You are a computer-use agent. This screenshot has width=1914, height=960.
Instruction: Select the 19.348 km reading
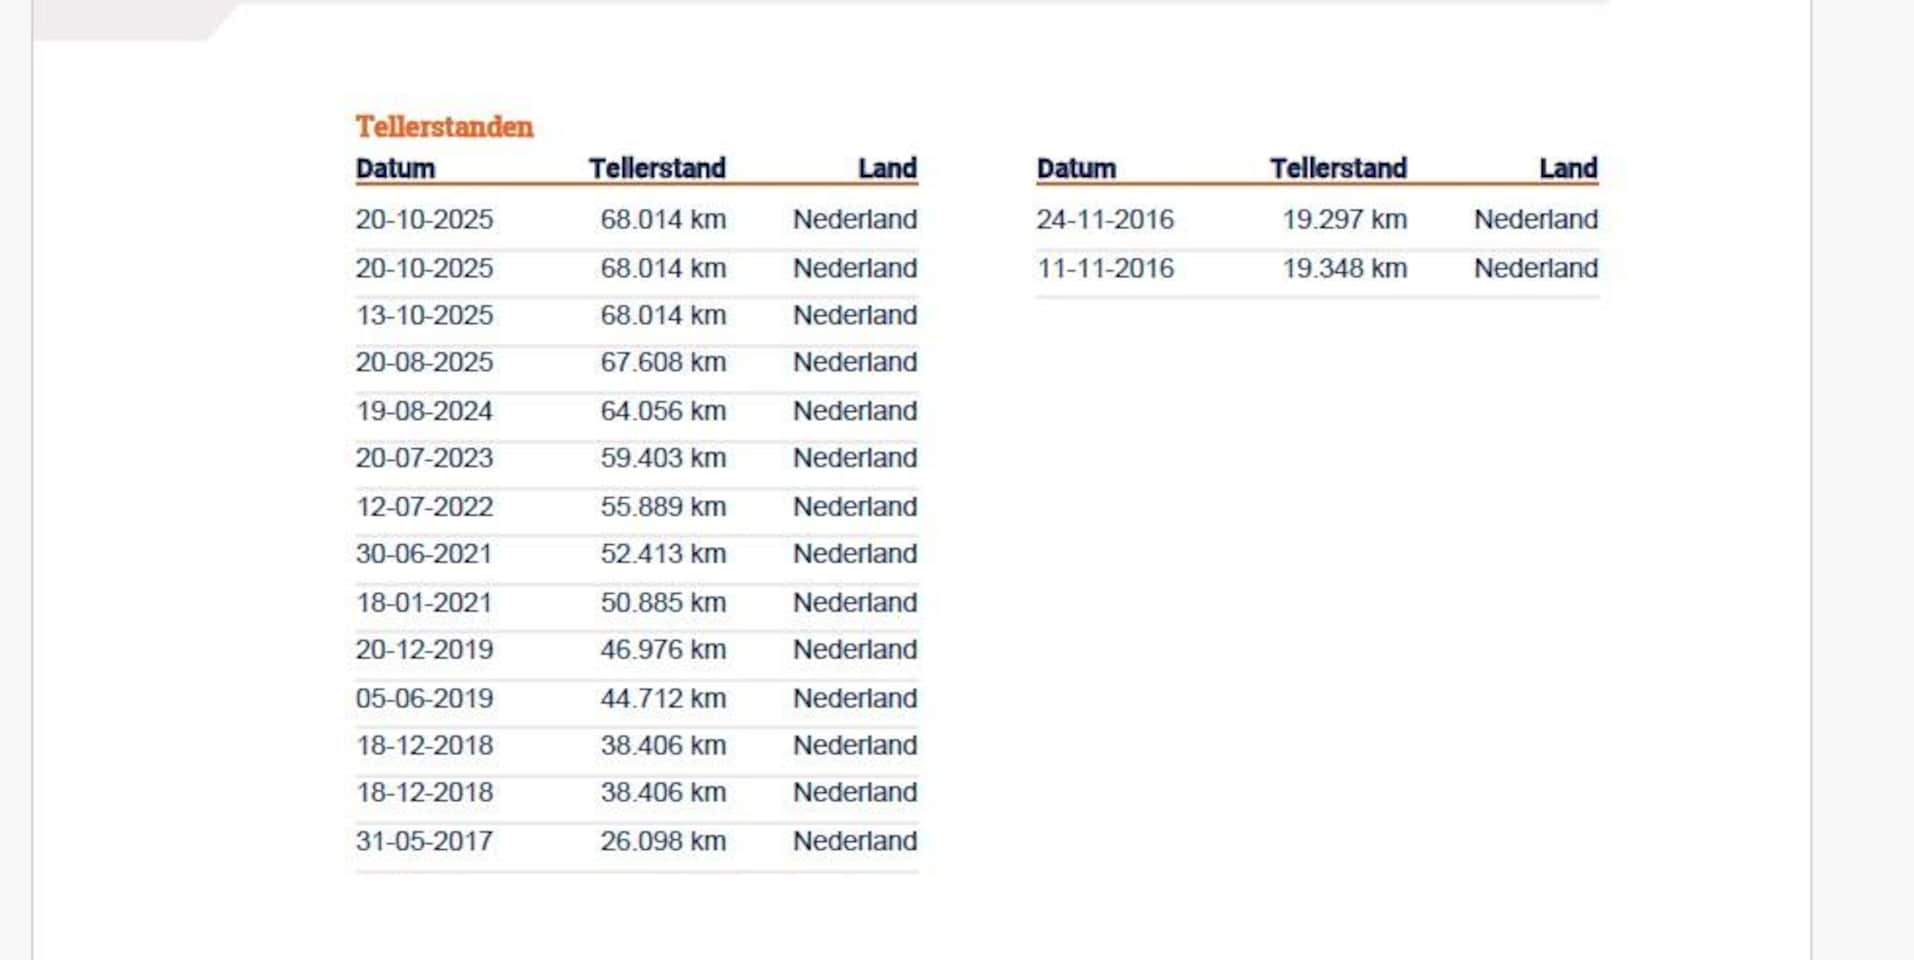[1344, 268]
